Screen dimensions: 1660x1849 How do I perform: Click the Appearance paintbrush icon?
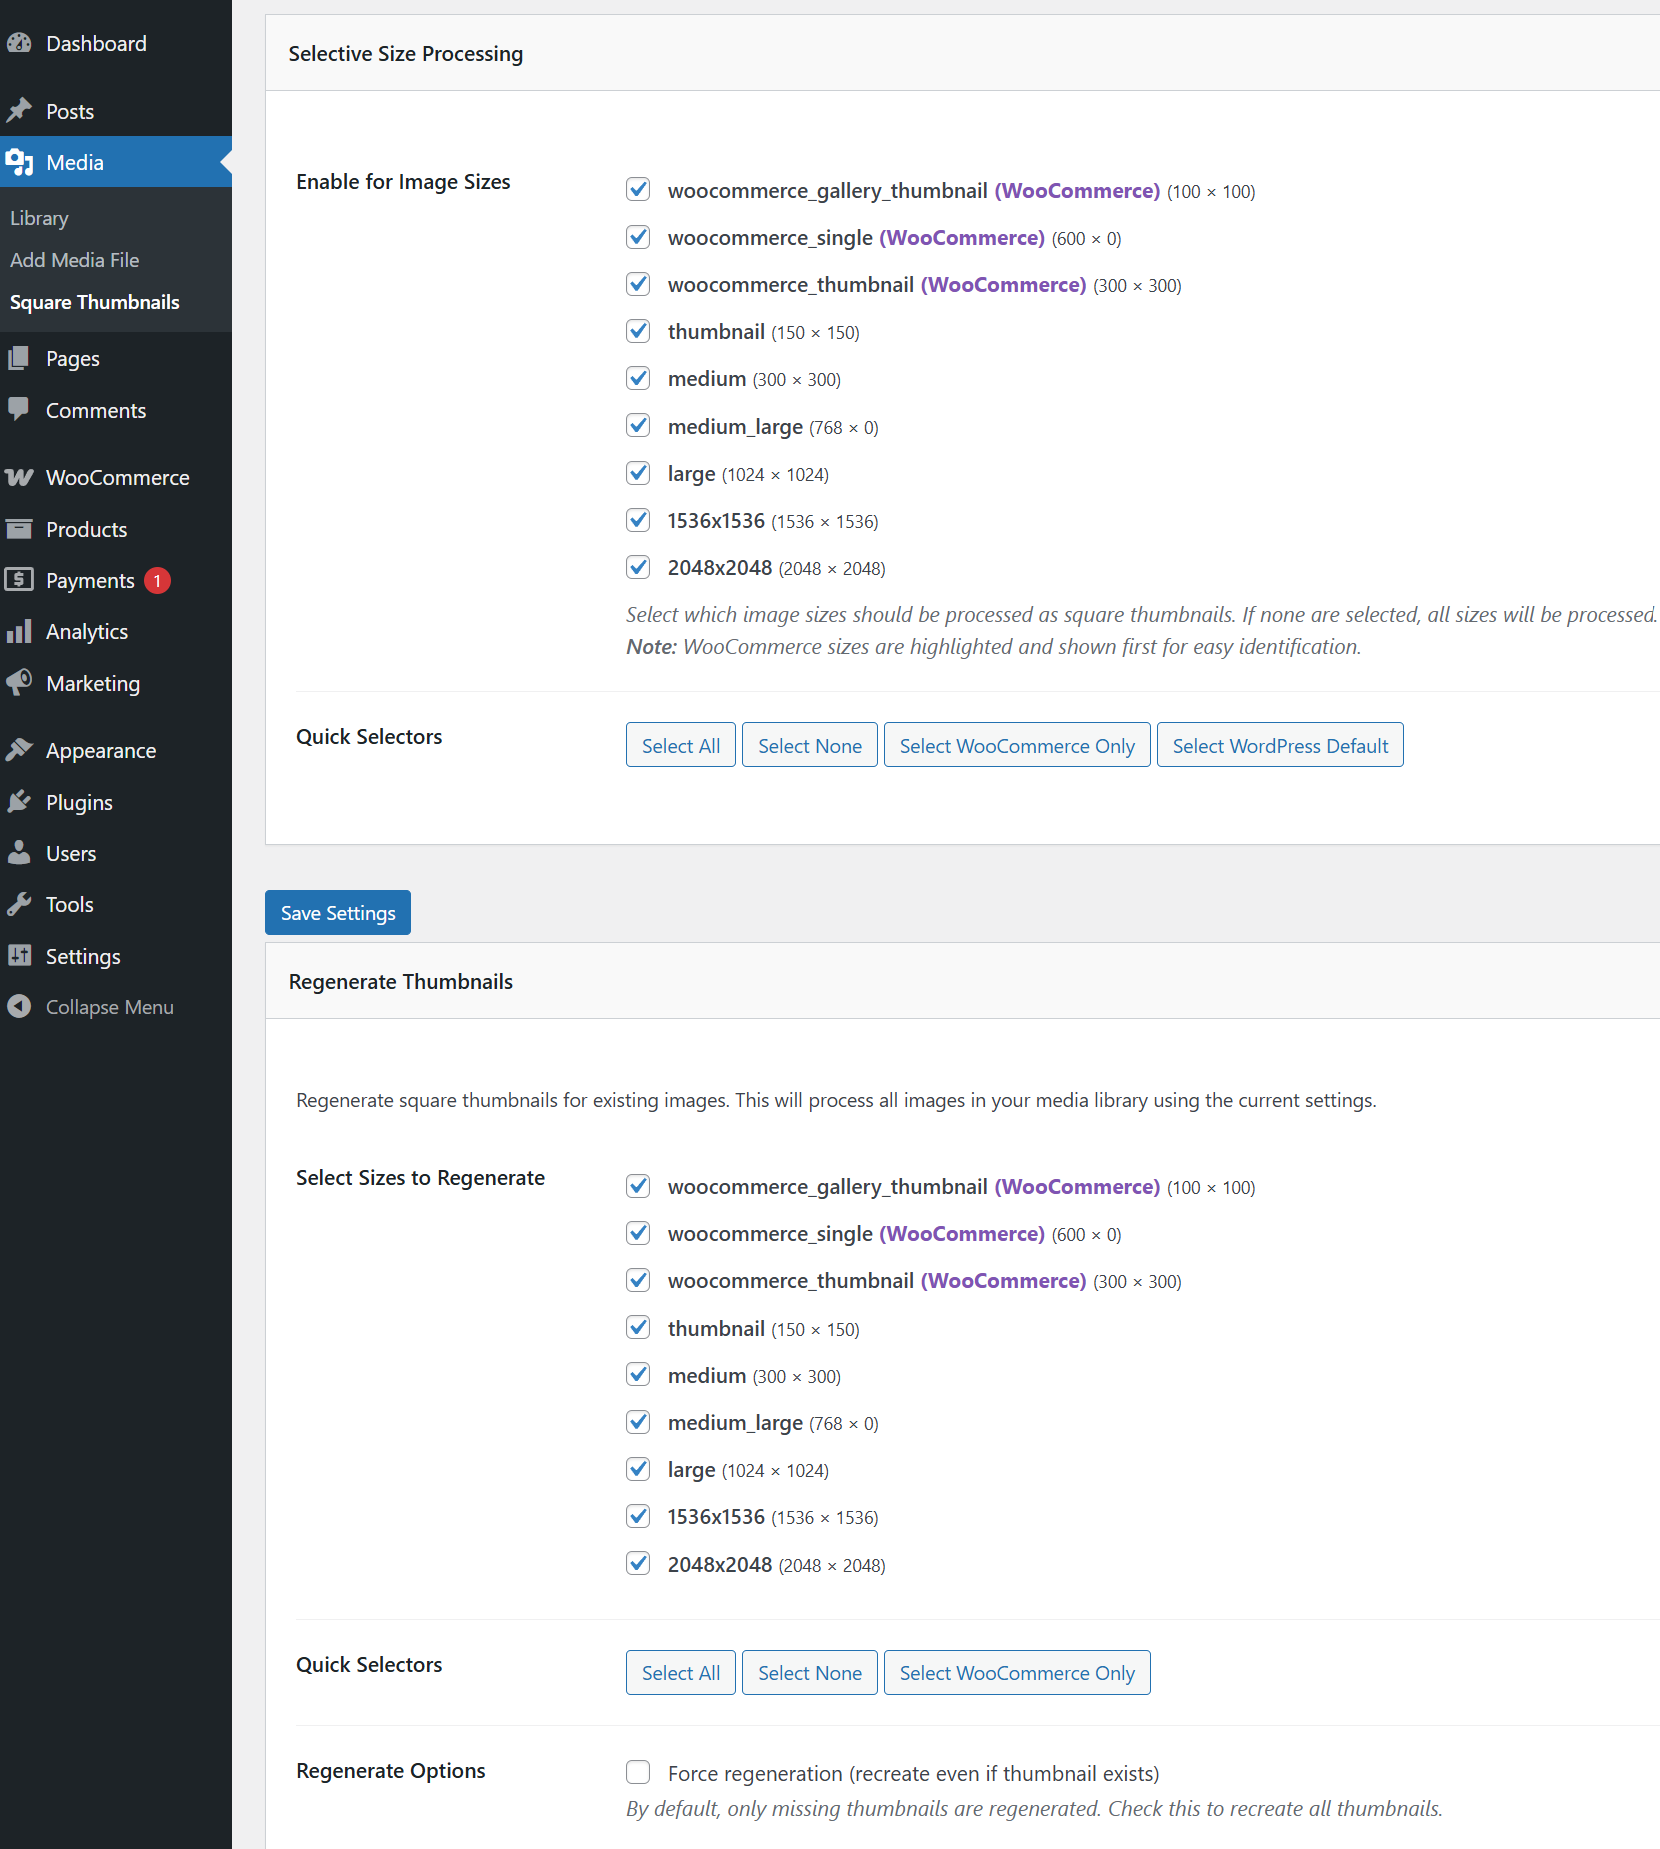point(19,750)
